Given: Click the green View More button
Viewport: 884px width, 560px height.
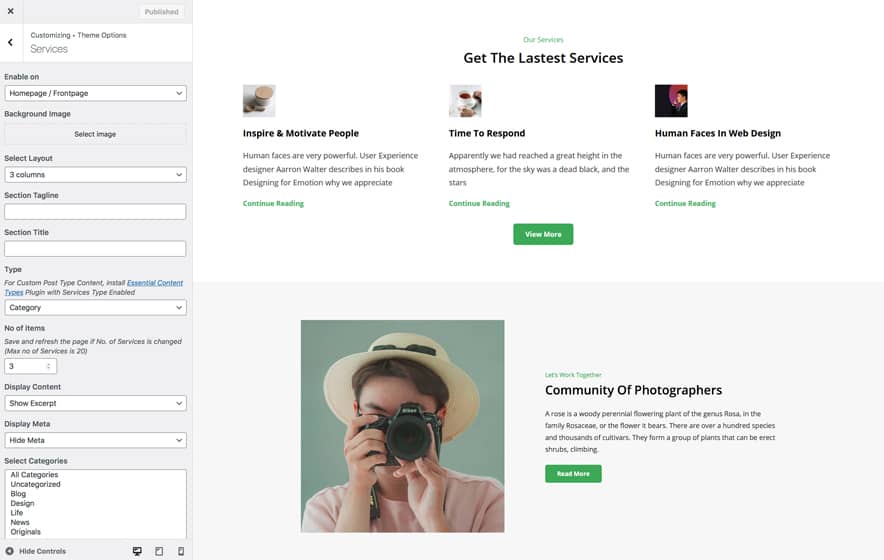Looking at the screenshot, I should coord(543,234).
